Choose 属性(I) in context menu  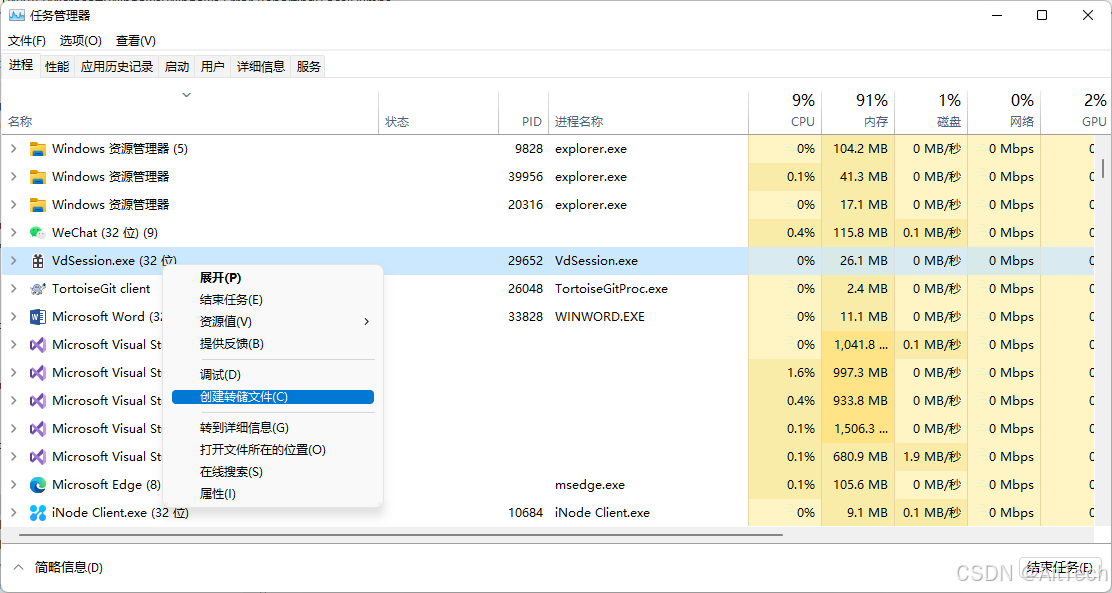click(x=273, y=494)
